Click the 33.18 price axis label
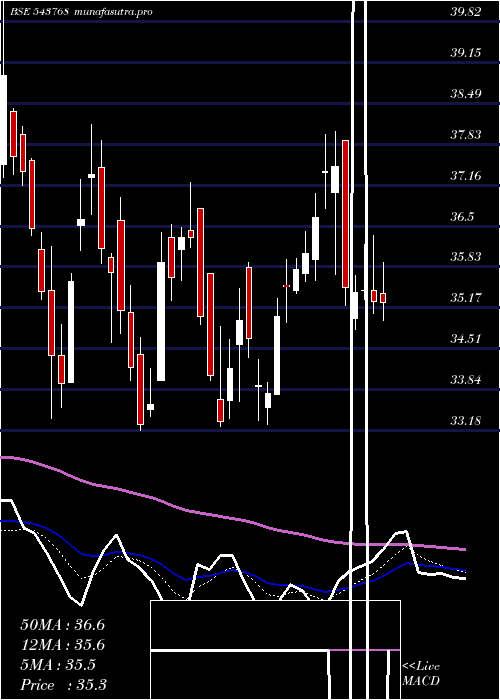500x700 pixels. [466, 421]
